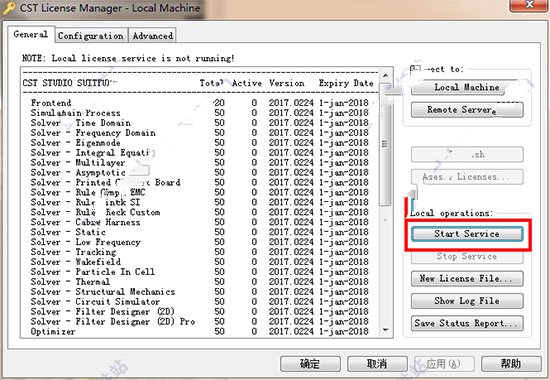Select the Solver - Particle In Cell row

pos(200,272)
